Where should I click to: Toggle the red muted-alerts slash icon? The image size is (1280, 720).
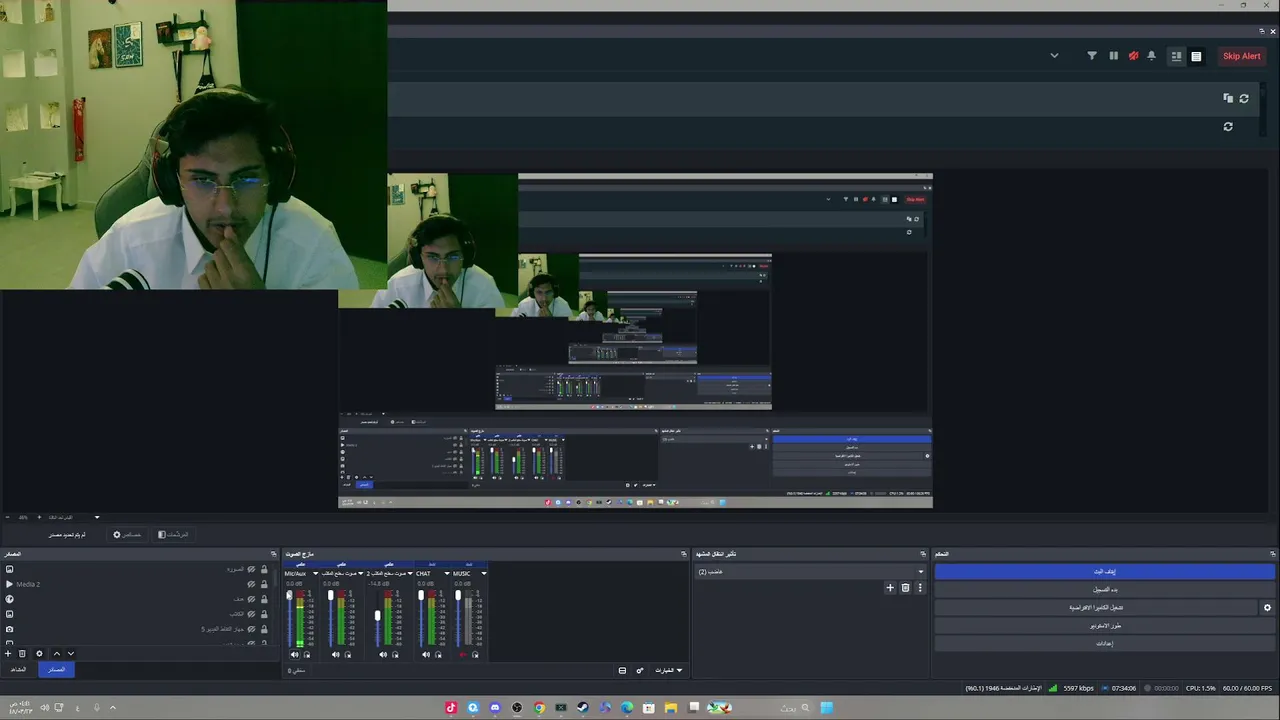1133,56
